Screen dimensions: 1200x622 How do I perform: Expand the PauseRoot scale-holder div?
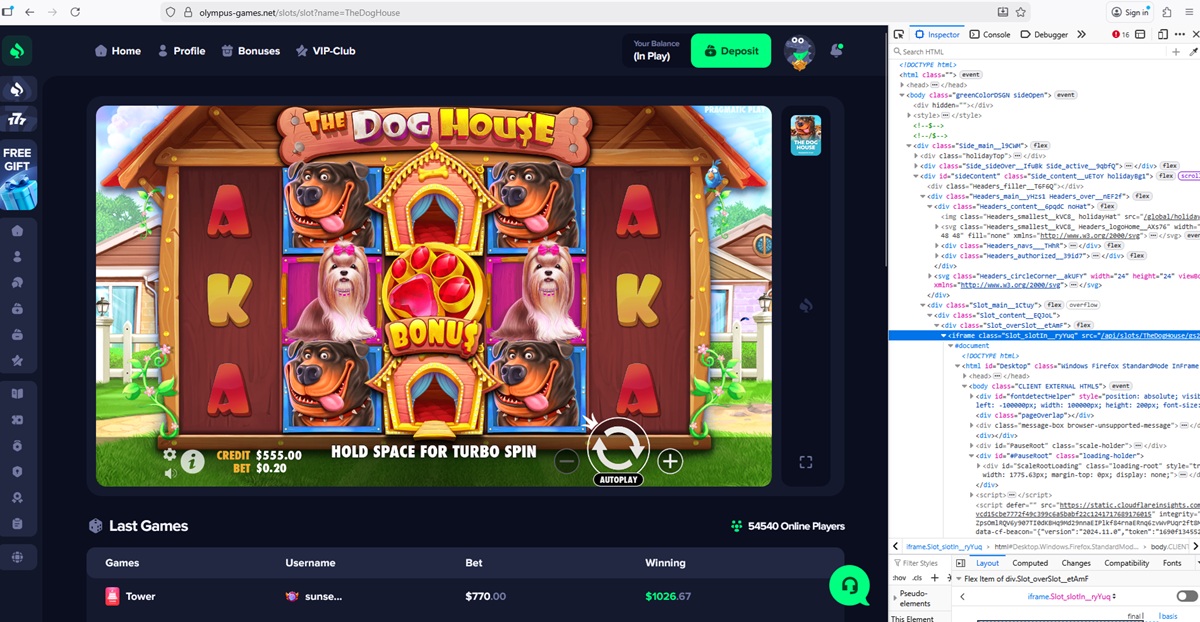point(972,445)
